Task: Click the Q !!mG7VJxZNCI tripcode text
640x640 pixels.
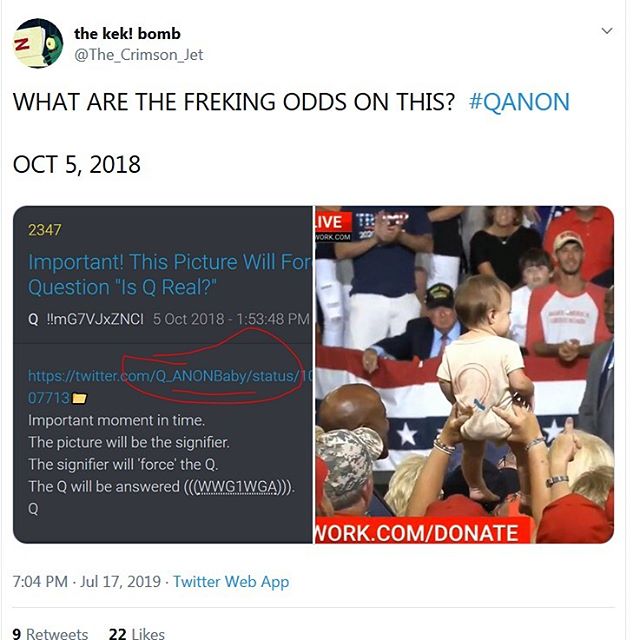Action: (x=86, y=319)
